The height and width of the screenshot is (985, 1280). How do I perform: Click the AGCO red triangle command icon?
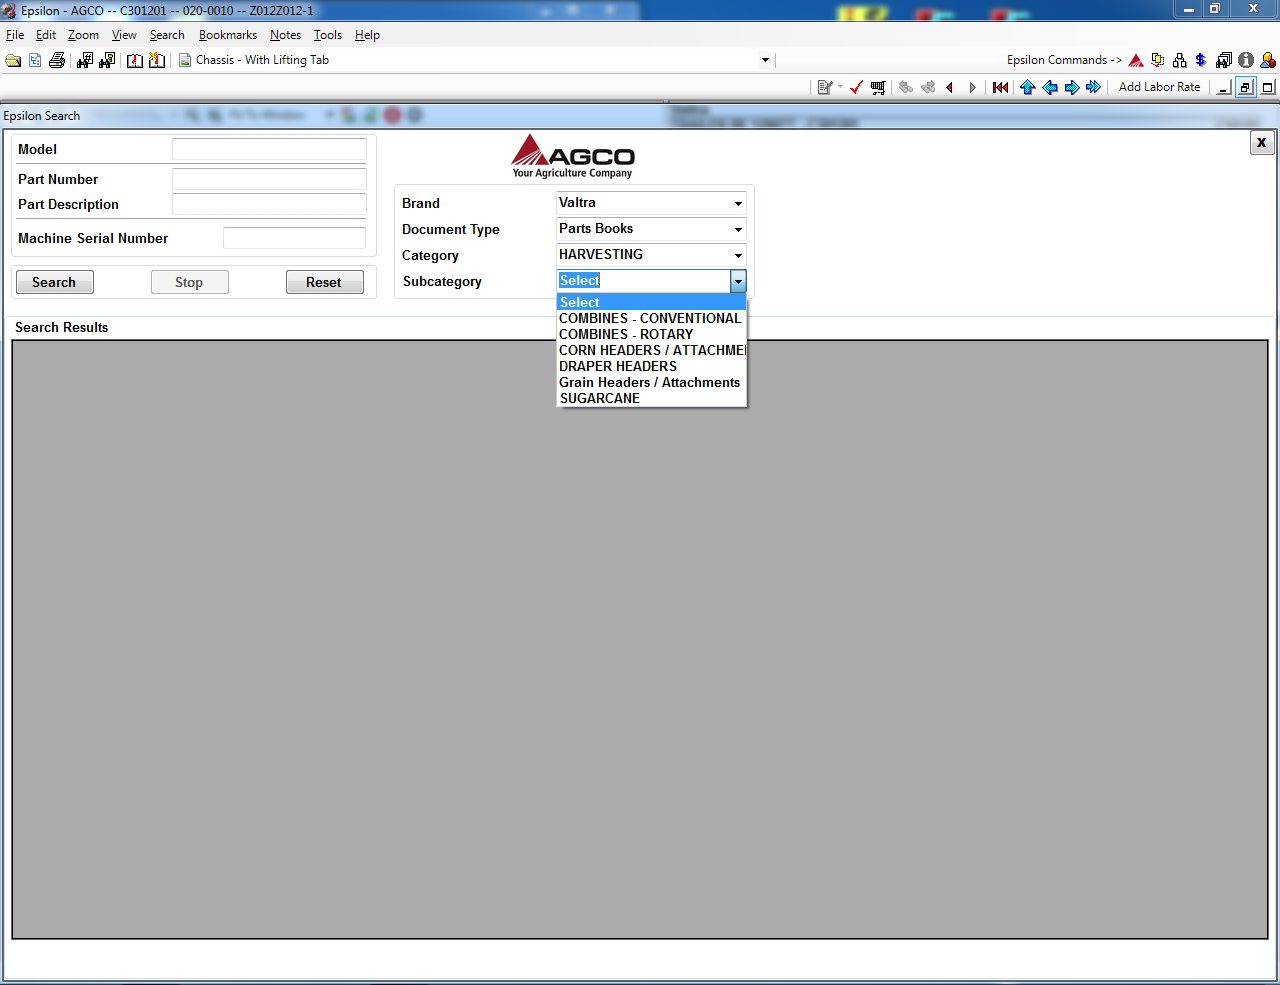point(1136,60)
